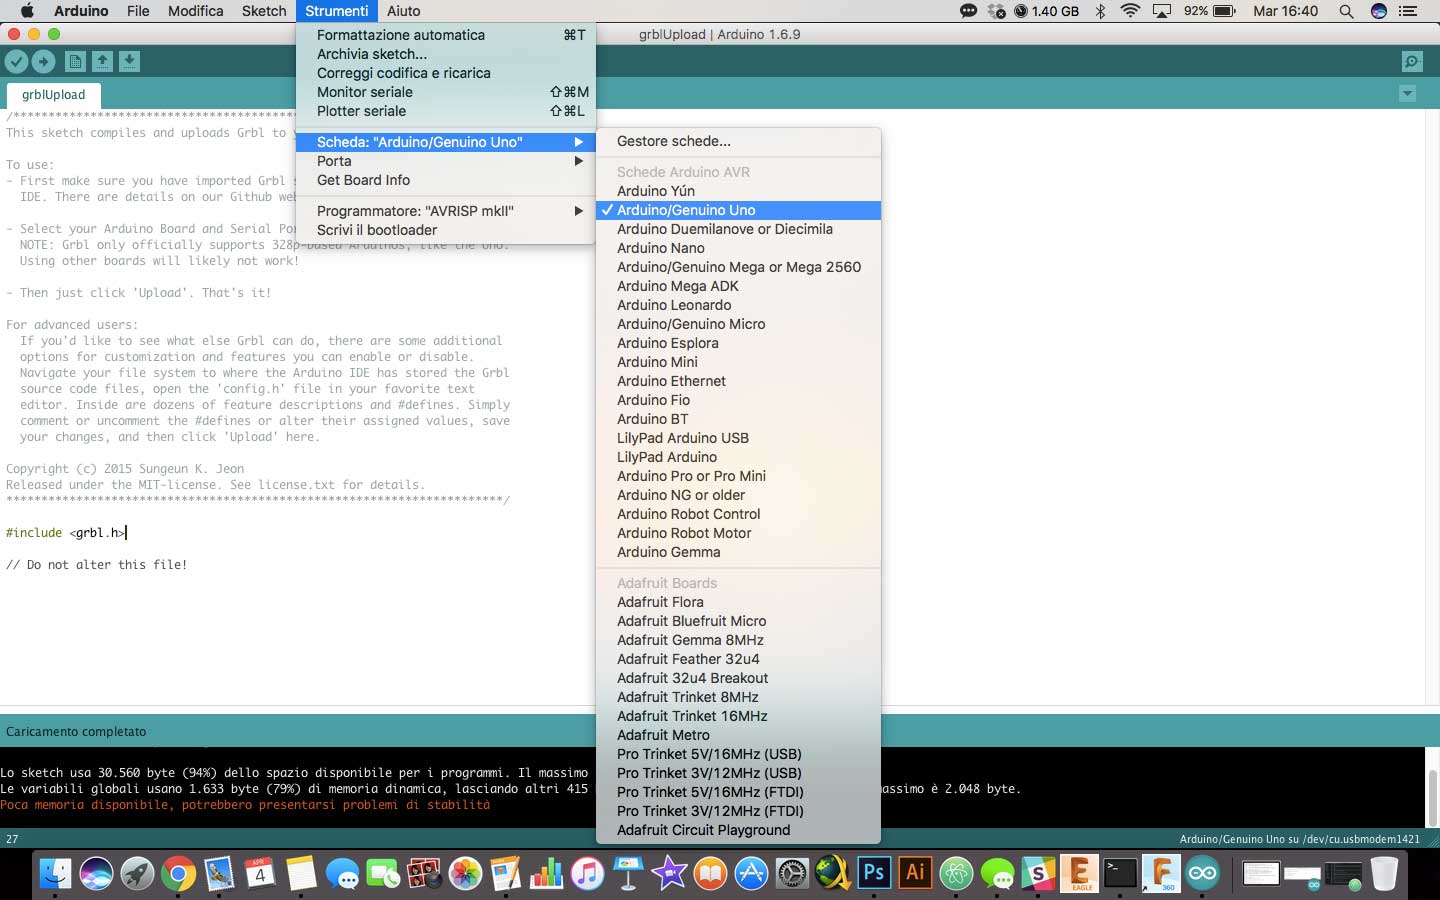Expand the Programmatore AVRISP mkII submenu
The image size is (1440, 900).
[446, 211]
